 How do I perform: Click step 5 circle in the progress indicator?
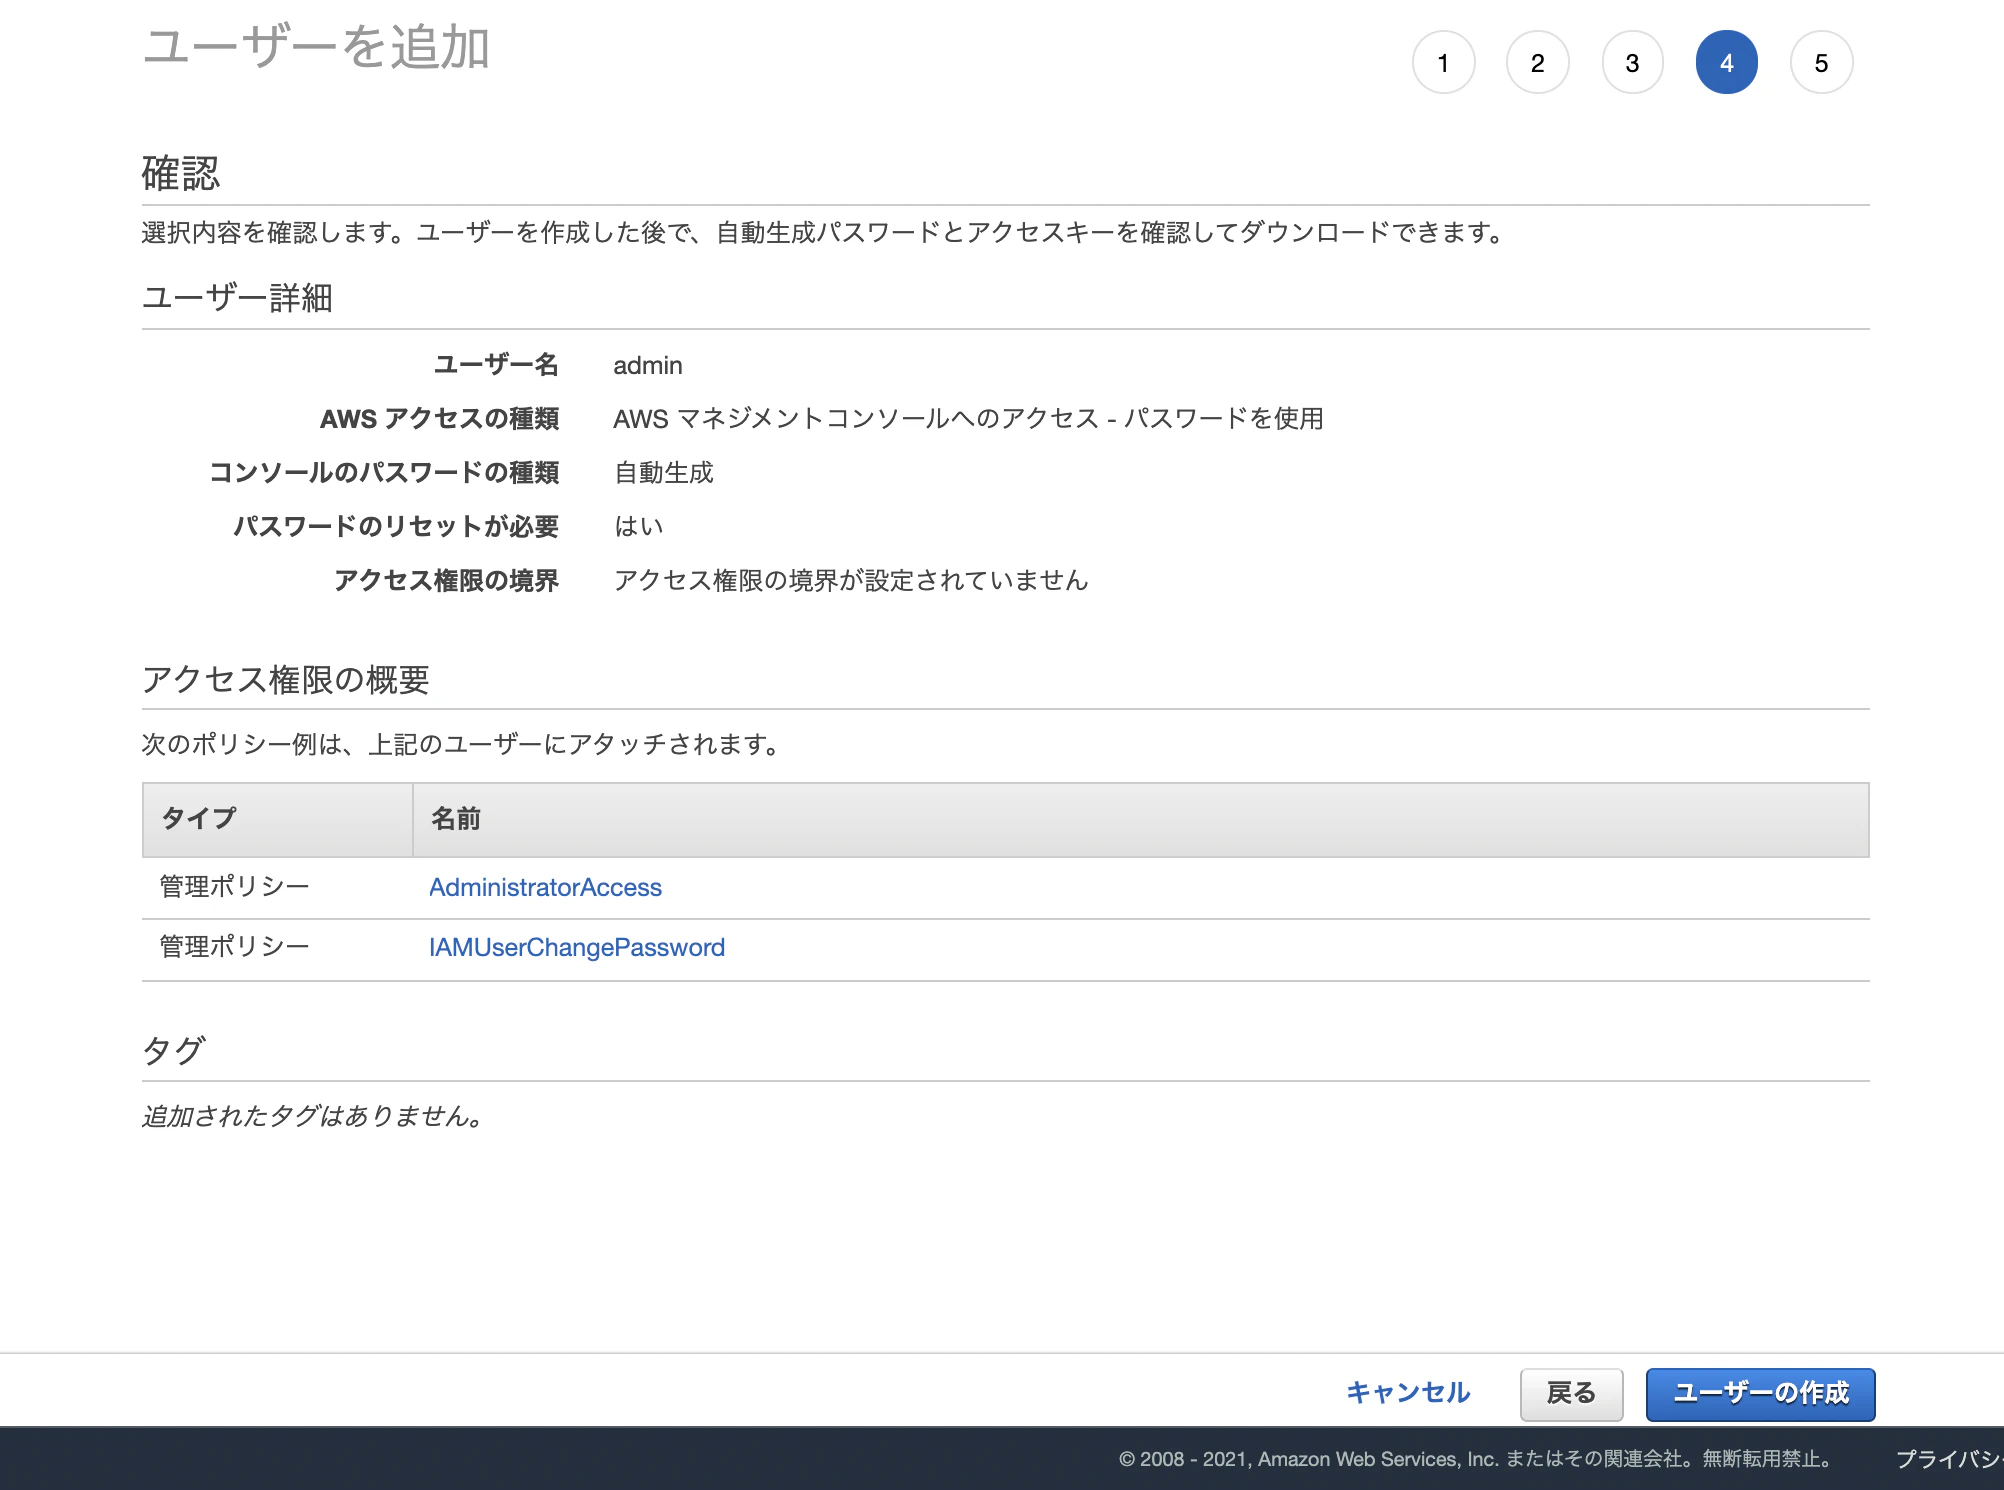coord(1820,61)
